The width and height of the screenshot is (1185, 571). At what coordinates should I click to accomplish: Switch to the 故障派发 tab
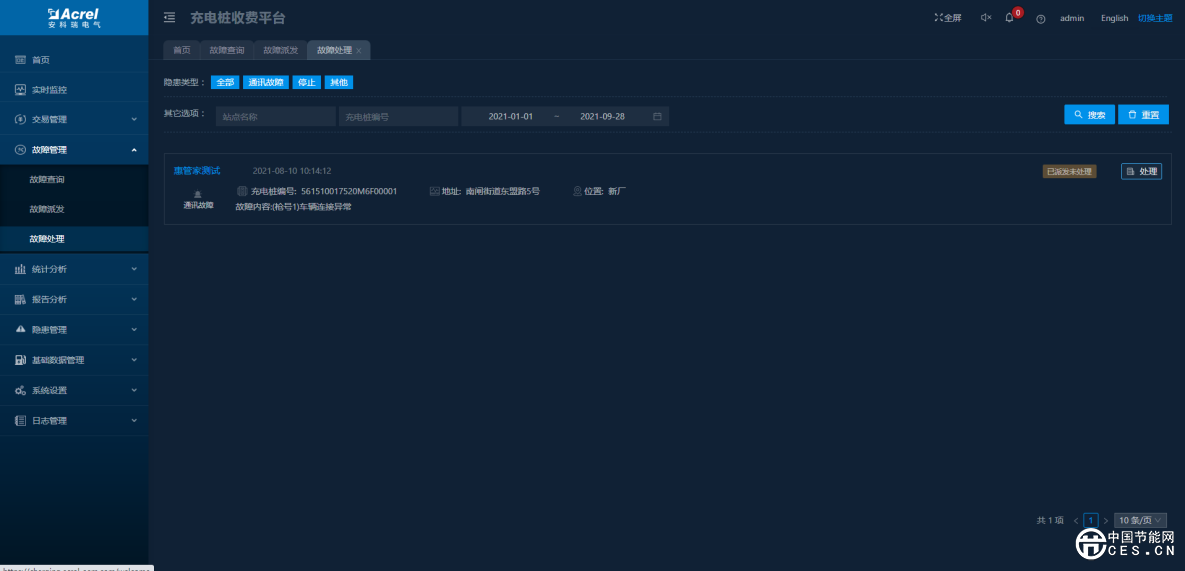coord(280,50)
